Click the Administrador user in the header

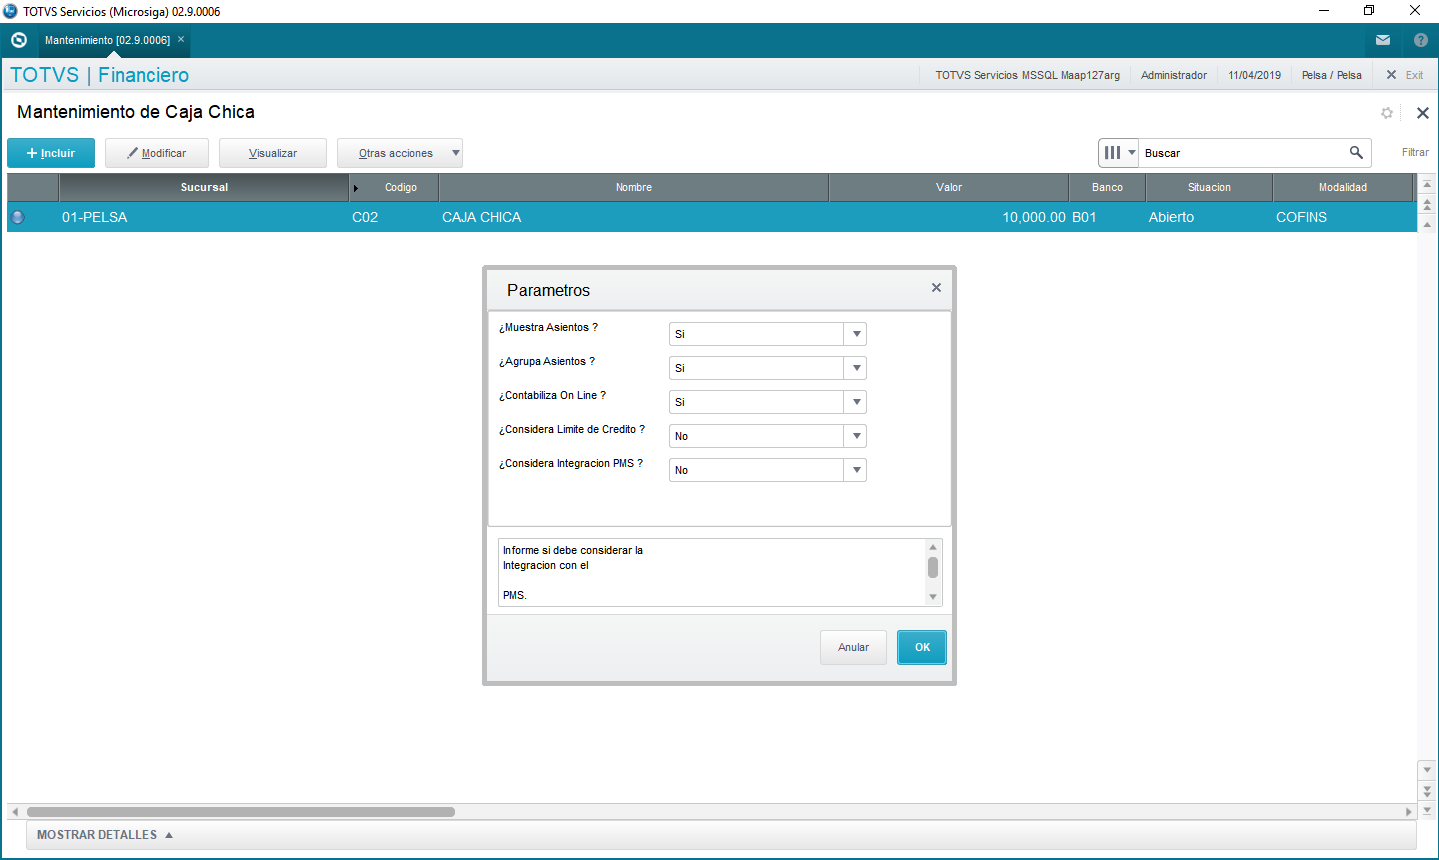[1174, 75]
